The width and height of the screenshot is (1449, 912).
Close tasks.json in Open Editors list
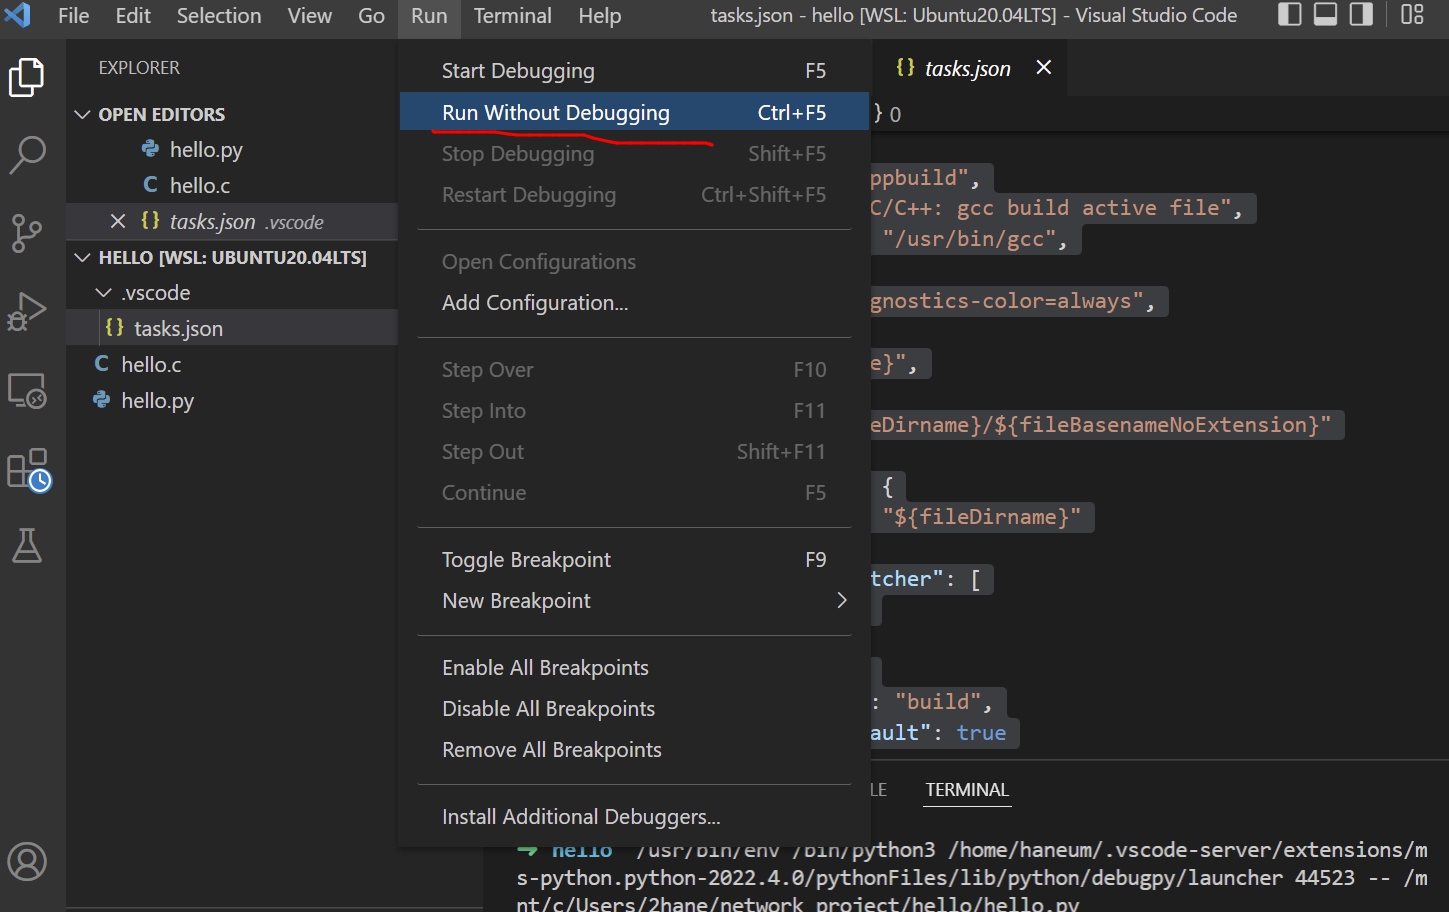[x=118, y=221]
